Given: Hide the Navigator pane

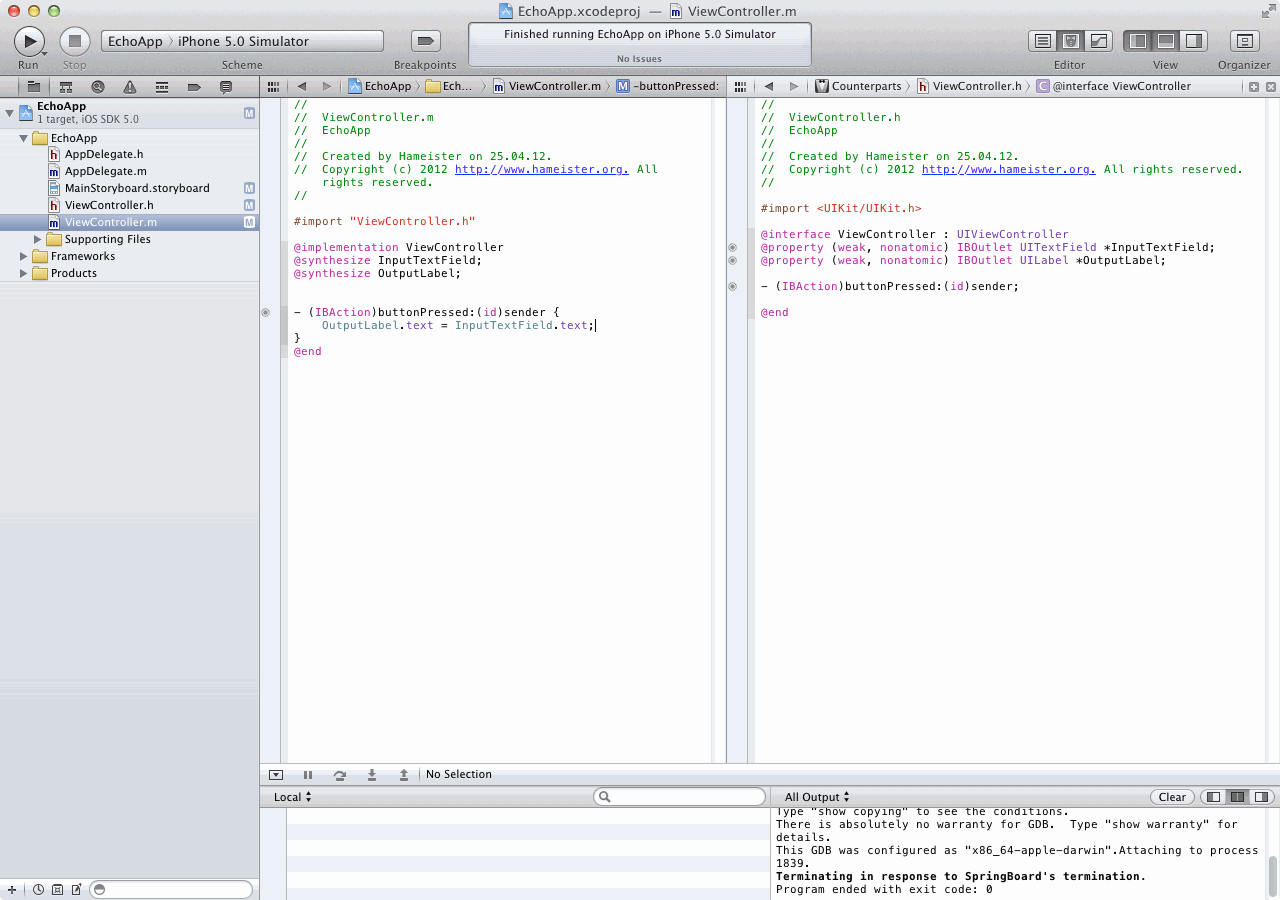Looking at the screenshot, I should click(x=1138, y=41).
